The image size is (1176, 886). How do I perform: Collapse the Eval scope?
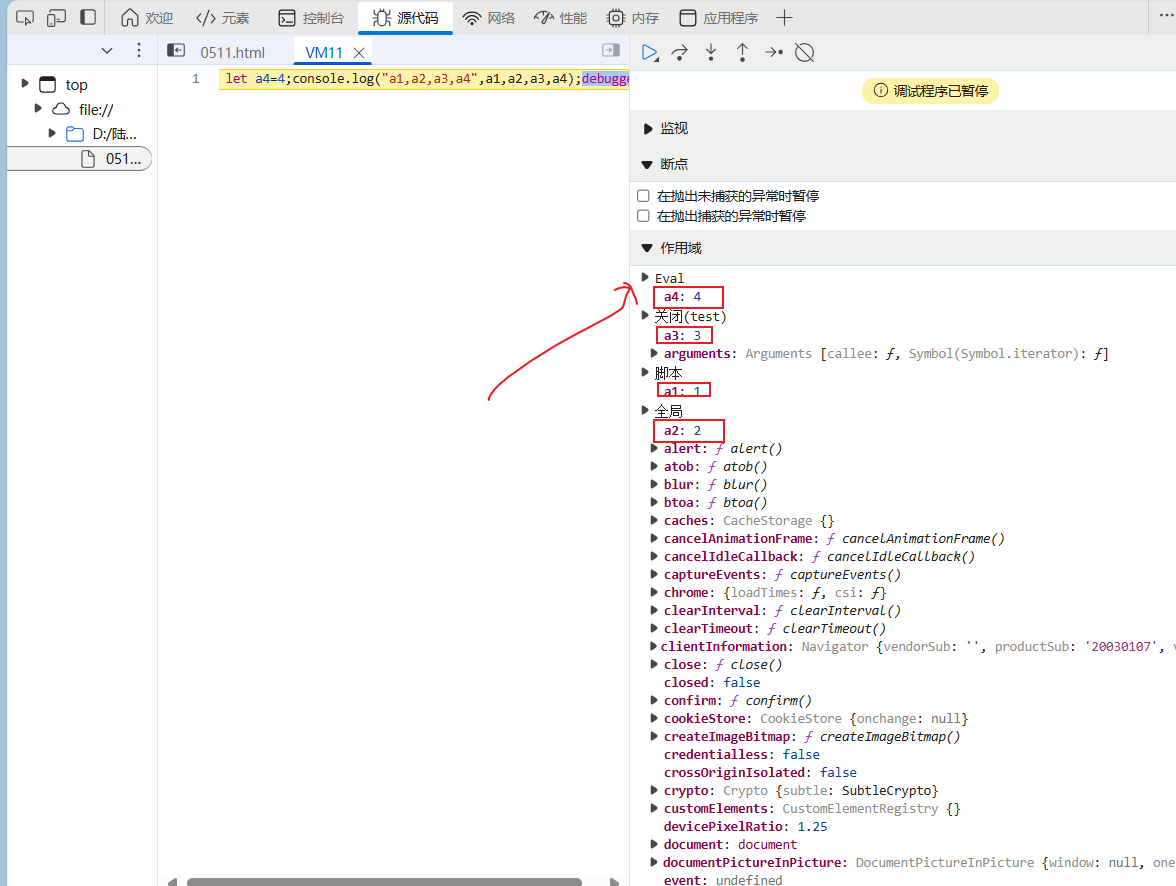pos(645,278)
